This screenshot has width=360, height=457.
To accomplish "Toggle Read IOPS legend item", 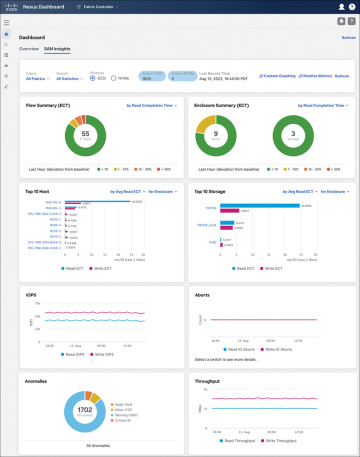I will click(x=72, y=354).
